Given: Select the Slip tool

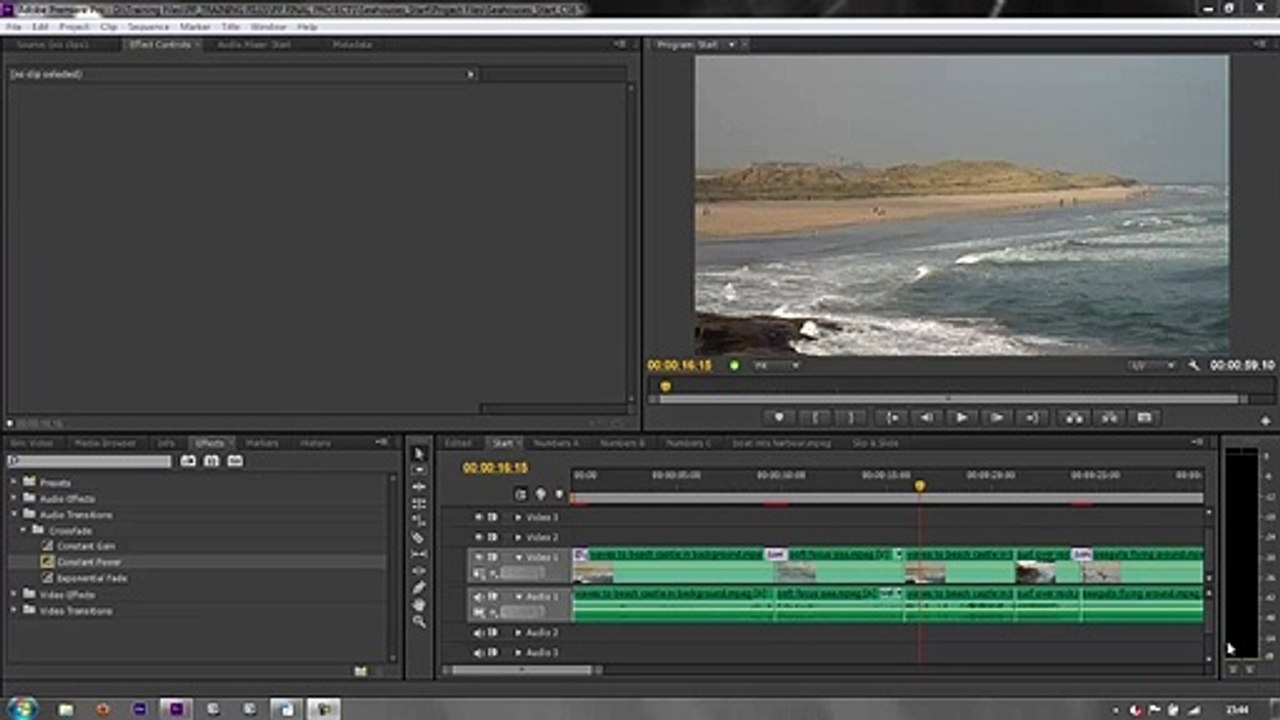Looking at the screenshot, I should point(419,554).
